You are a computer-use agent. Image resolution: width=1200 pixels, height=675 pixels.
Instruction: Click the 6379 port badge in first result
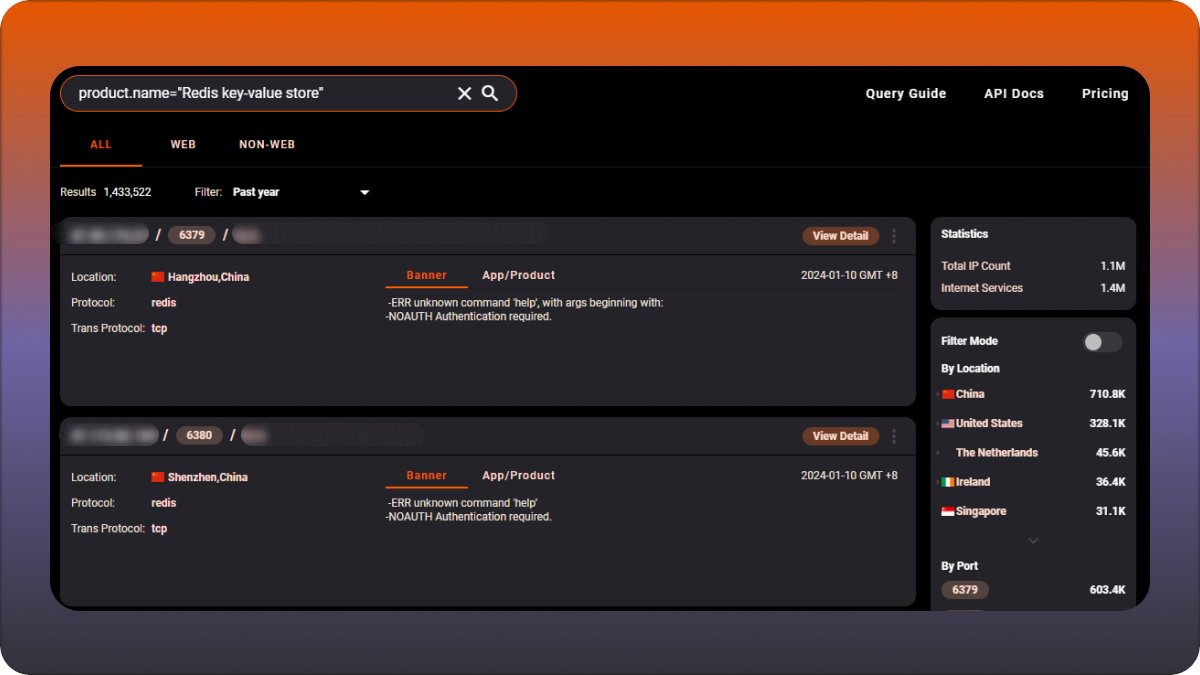192,235
